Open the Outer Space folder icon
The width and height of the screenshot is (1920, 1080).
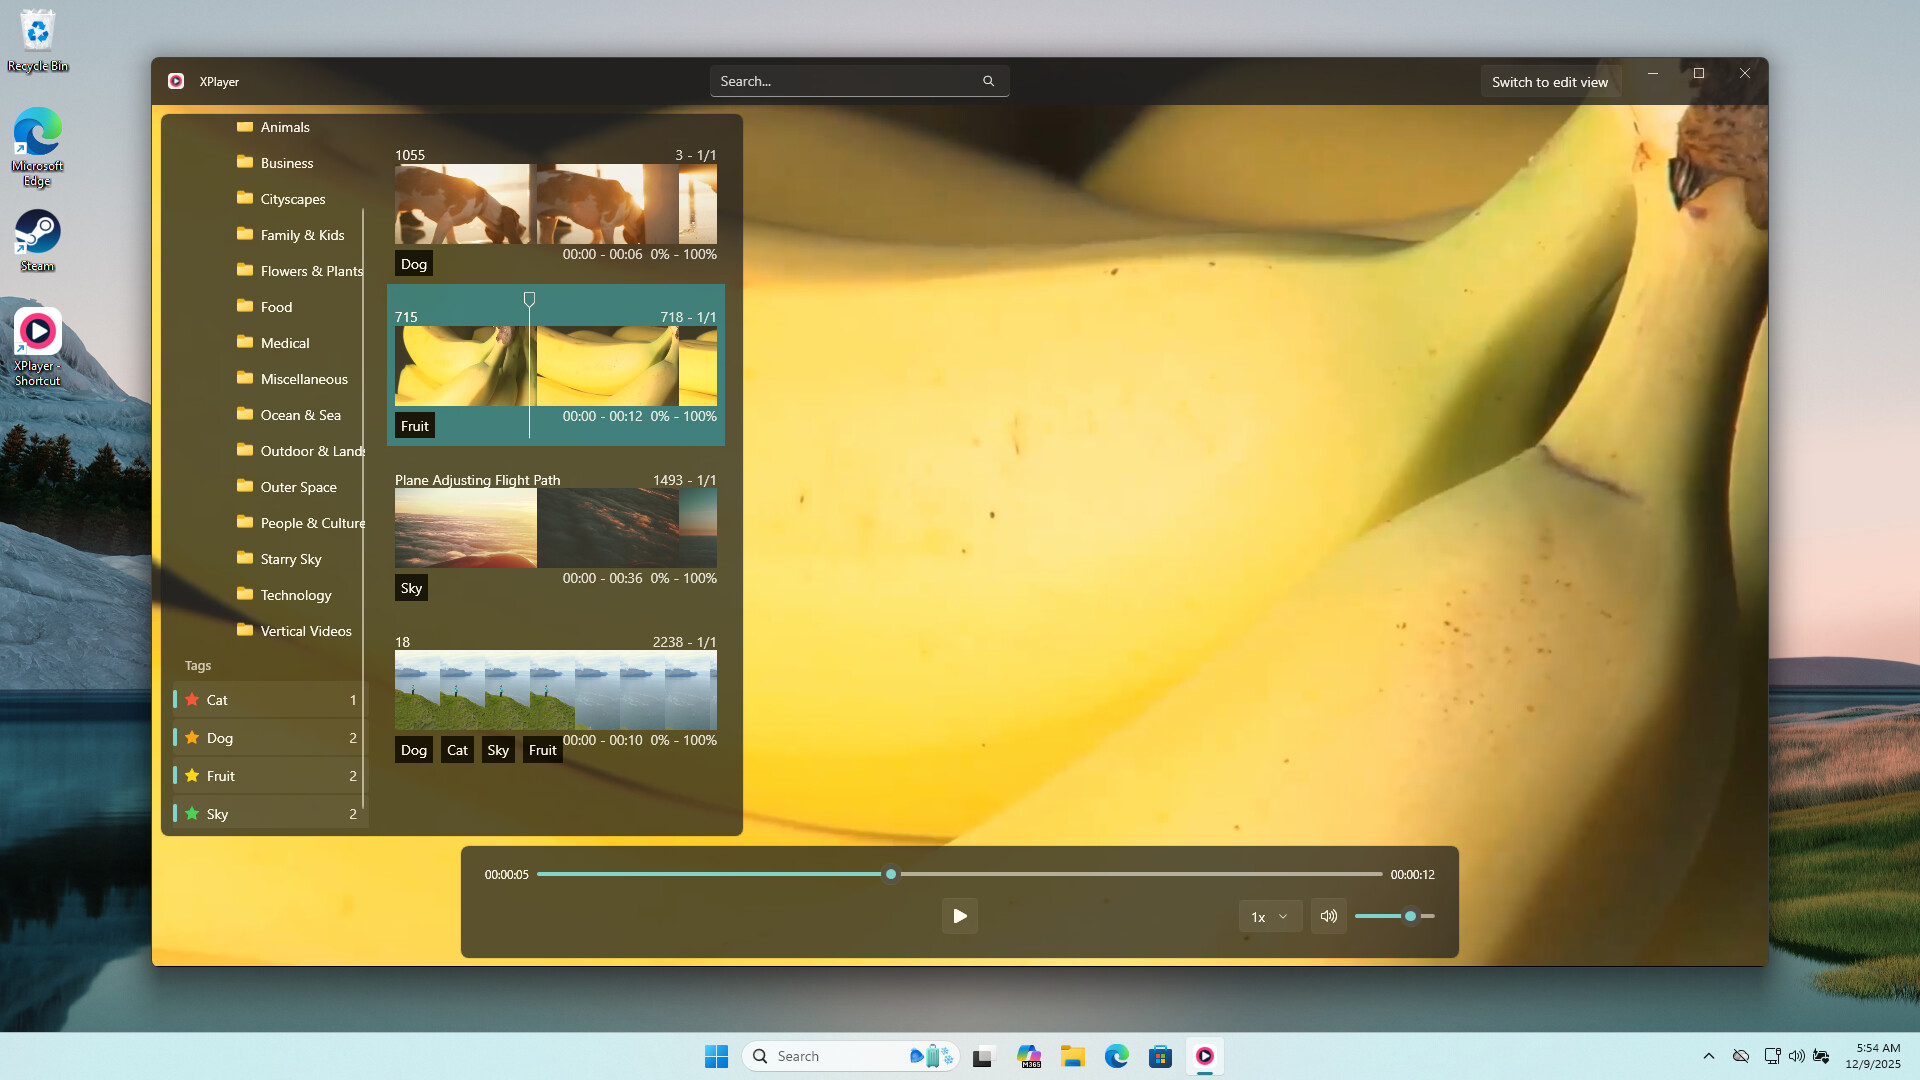[x=245, y=486]
